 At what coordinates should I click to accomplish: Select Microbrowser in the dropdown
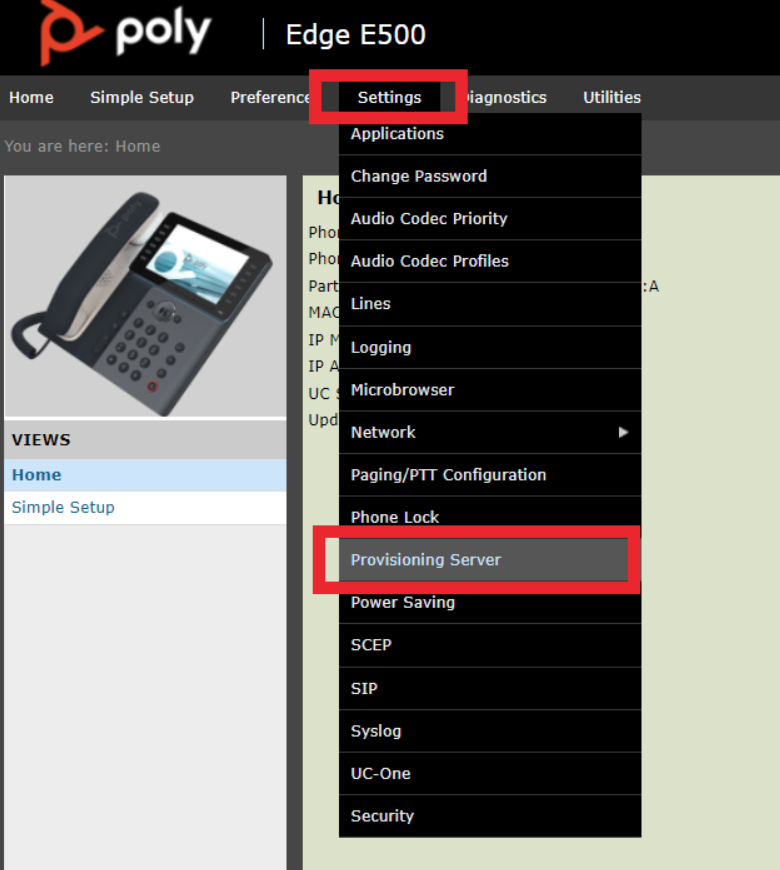point(490,390)
